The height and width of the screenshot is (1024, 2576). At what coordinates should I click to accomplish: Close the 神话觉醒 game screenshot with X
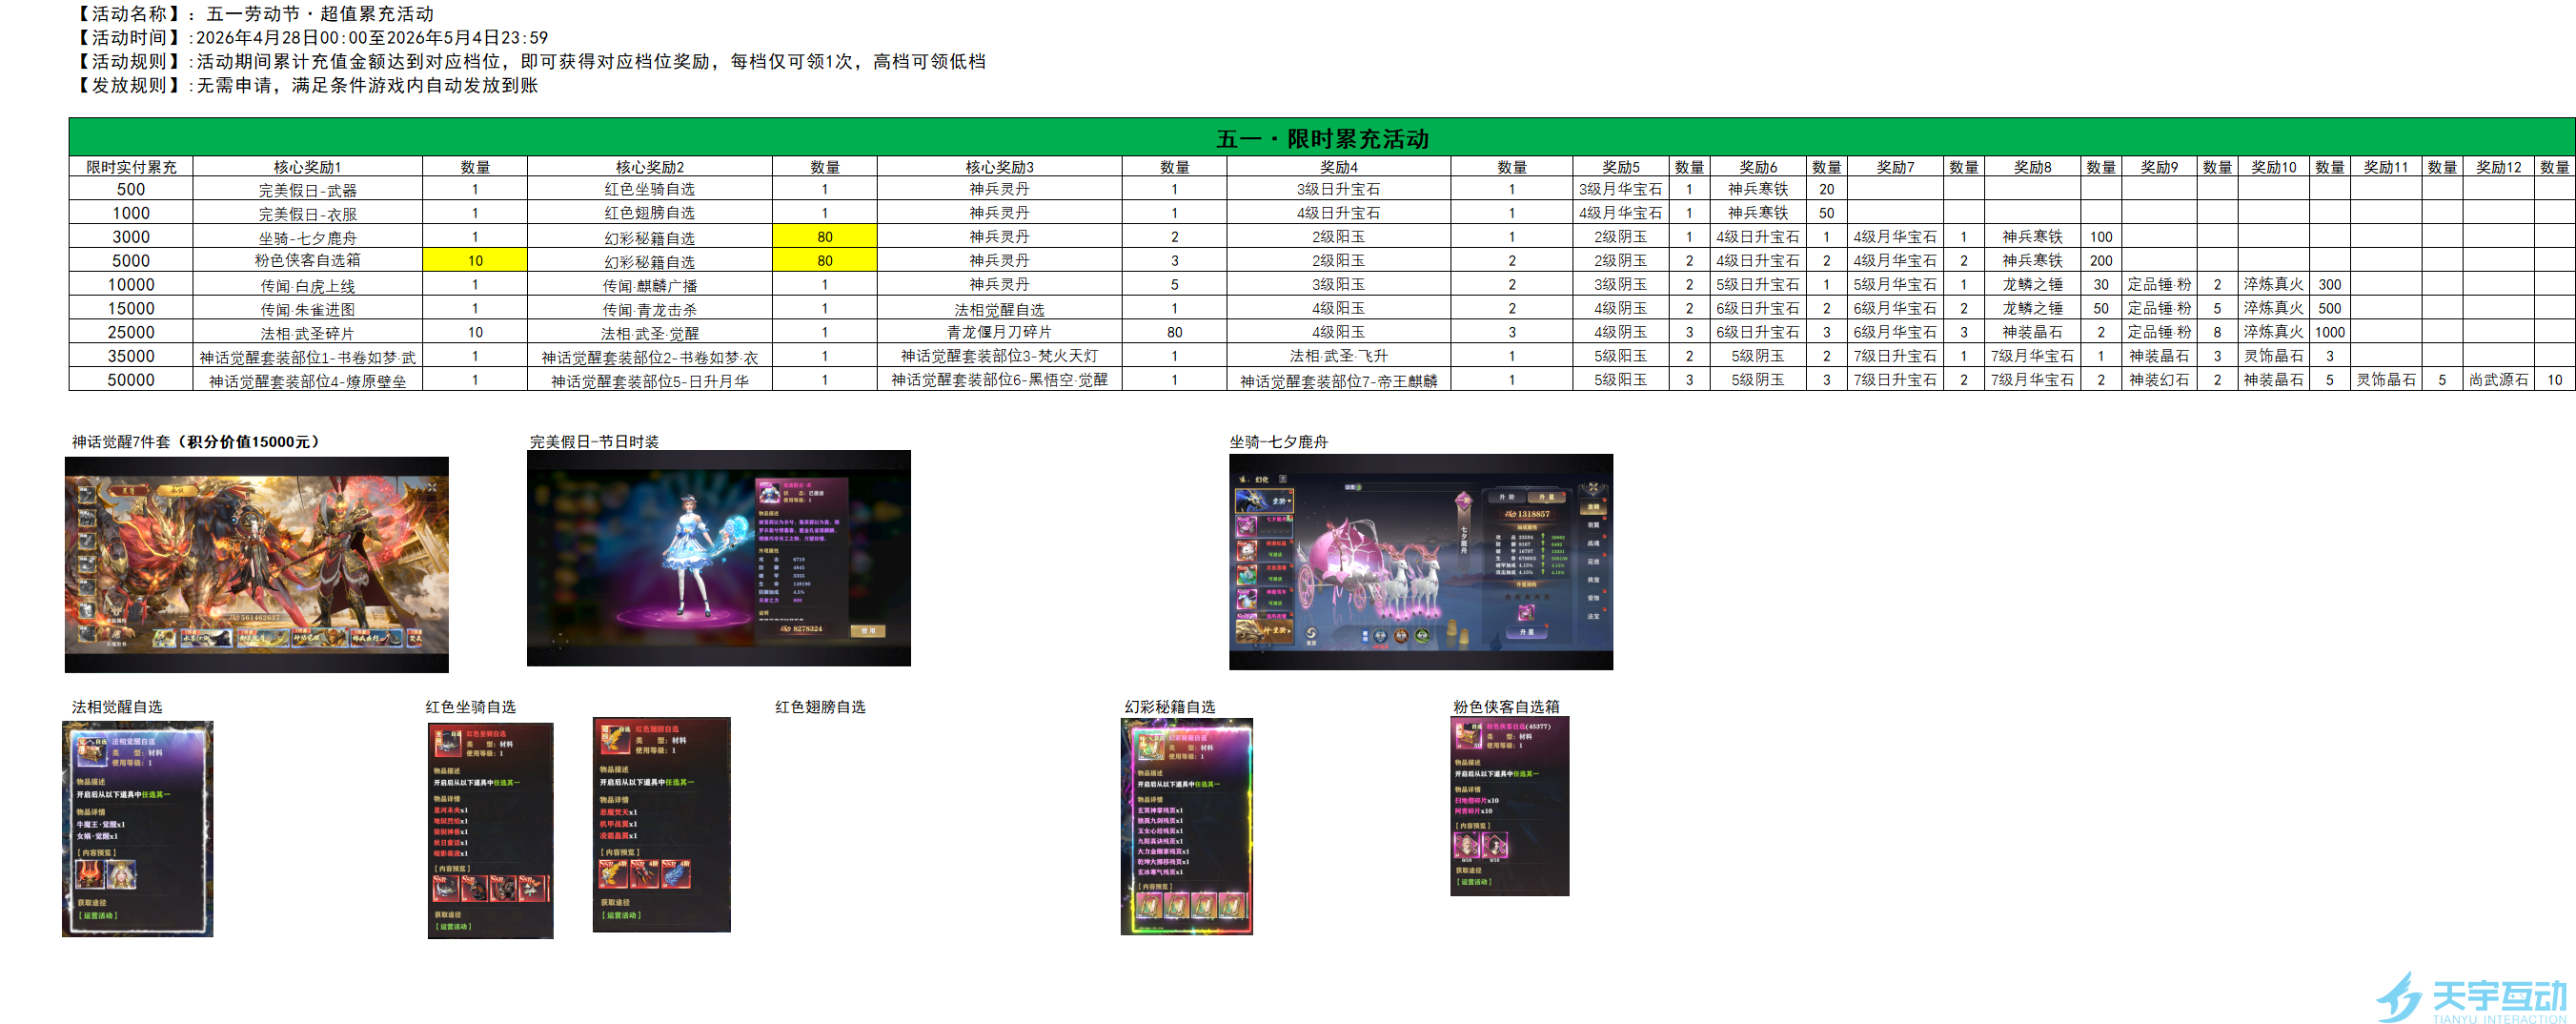431,487
